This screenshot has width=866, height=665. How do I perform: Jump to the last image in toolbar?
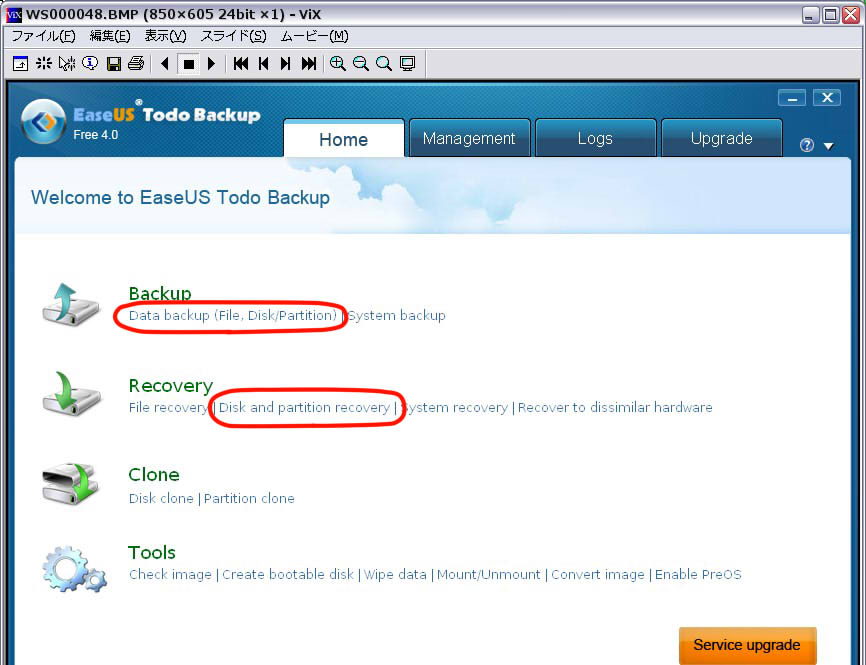click(309, 64)
